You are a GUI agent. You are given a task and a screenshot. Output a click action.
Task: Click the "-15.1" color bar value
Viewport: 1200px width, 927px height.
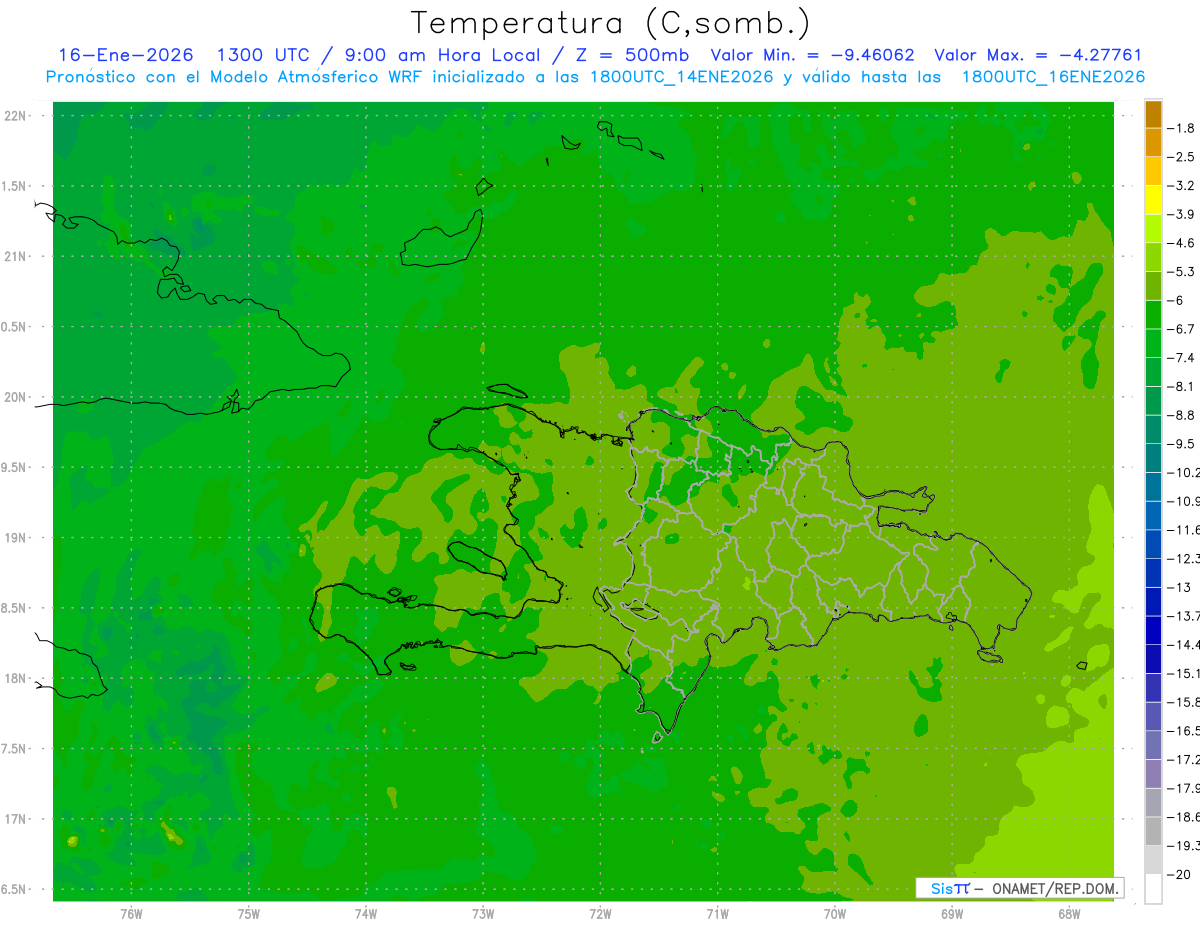1186,673
